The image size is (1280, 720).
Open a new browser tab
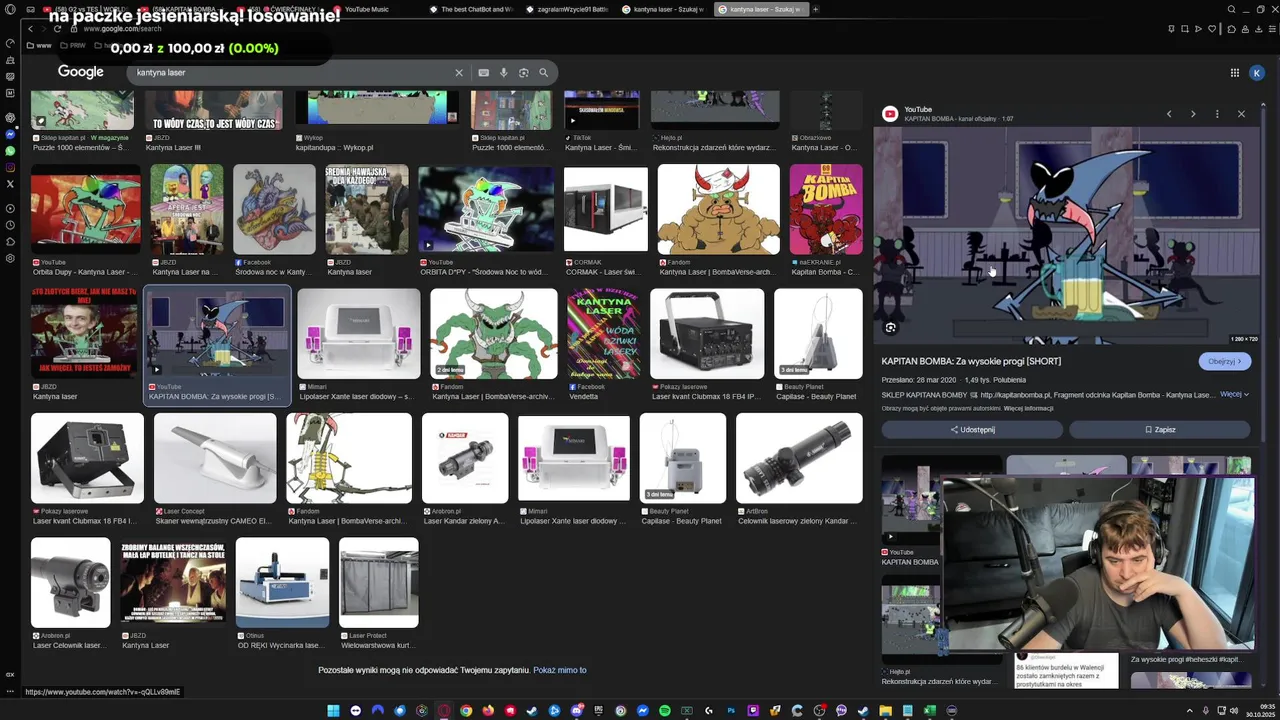pos(815,9)
